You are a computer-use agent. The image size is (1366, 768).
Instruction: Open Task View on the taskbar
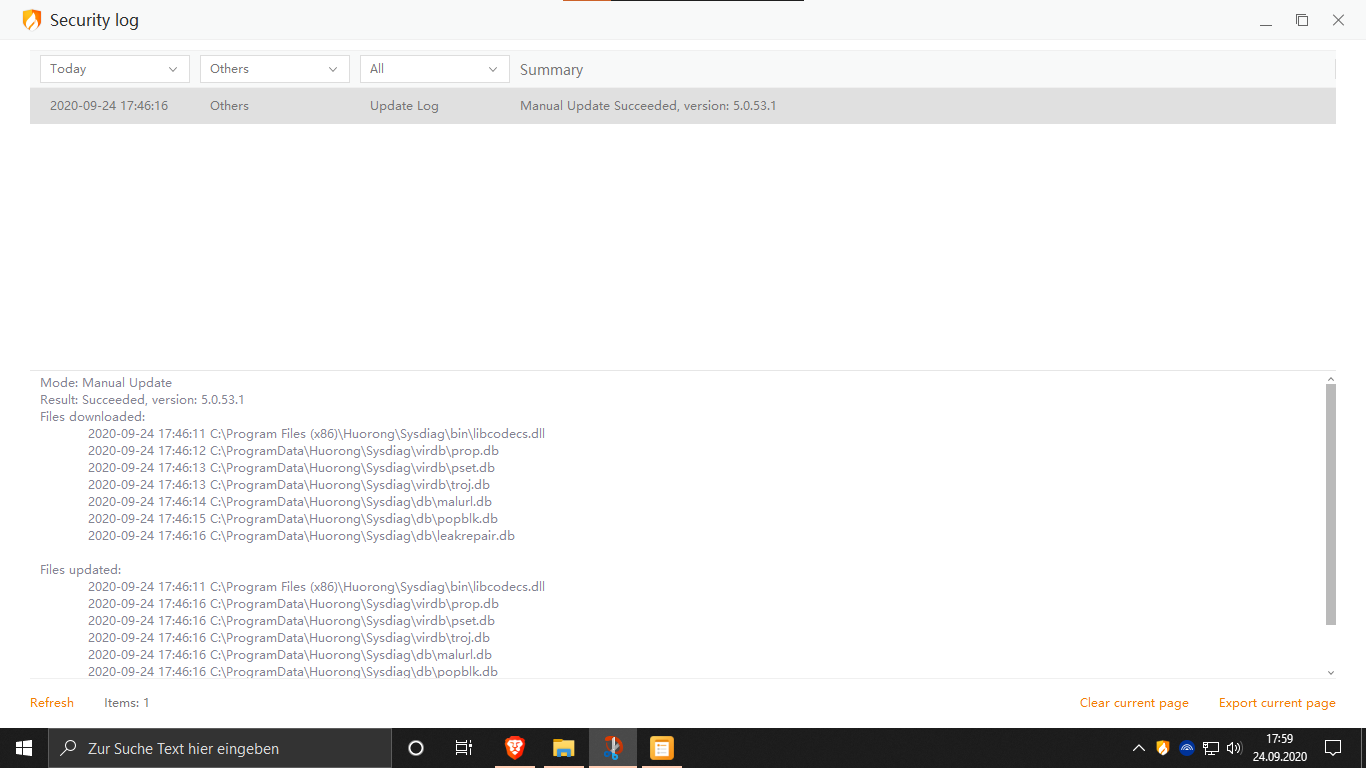464,748
